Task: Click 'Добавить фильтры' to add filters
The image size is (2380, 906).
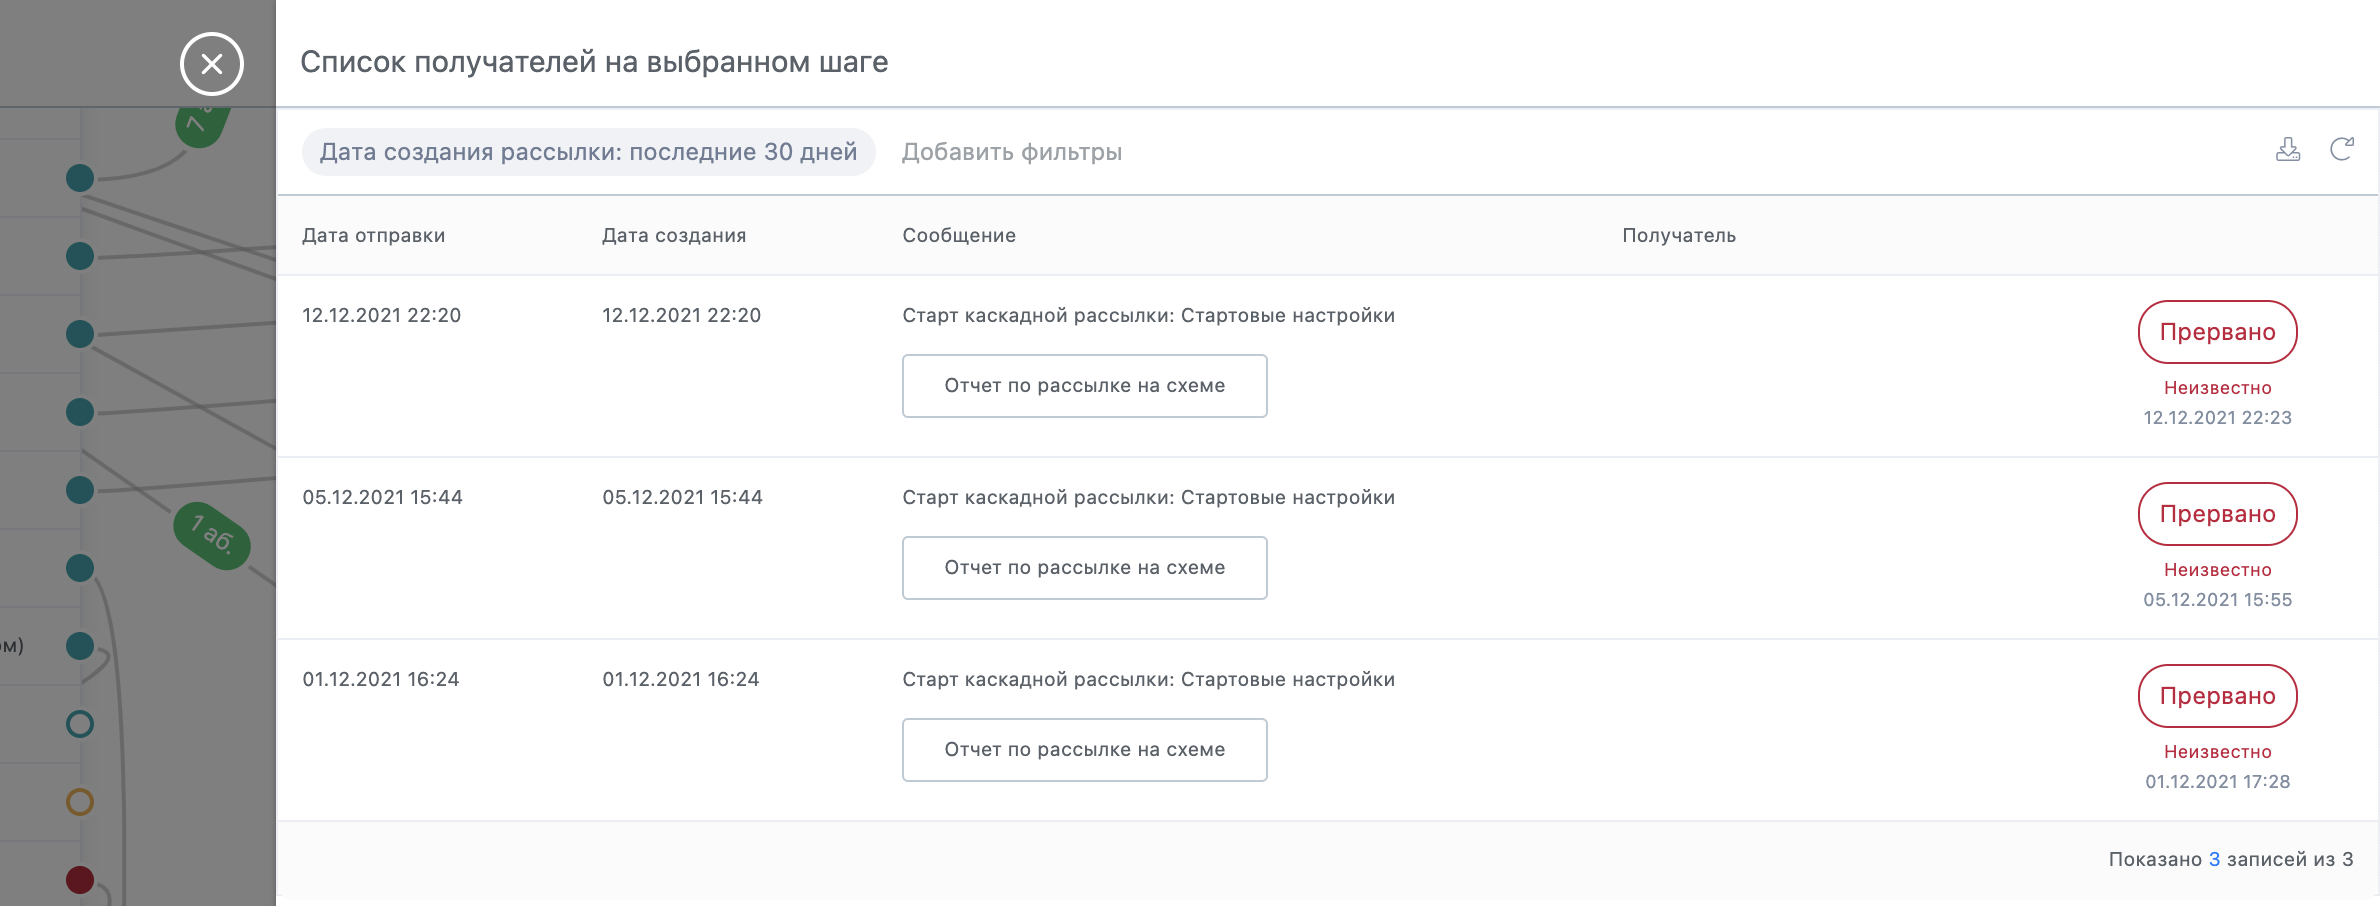Action: pos(1011,152)
